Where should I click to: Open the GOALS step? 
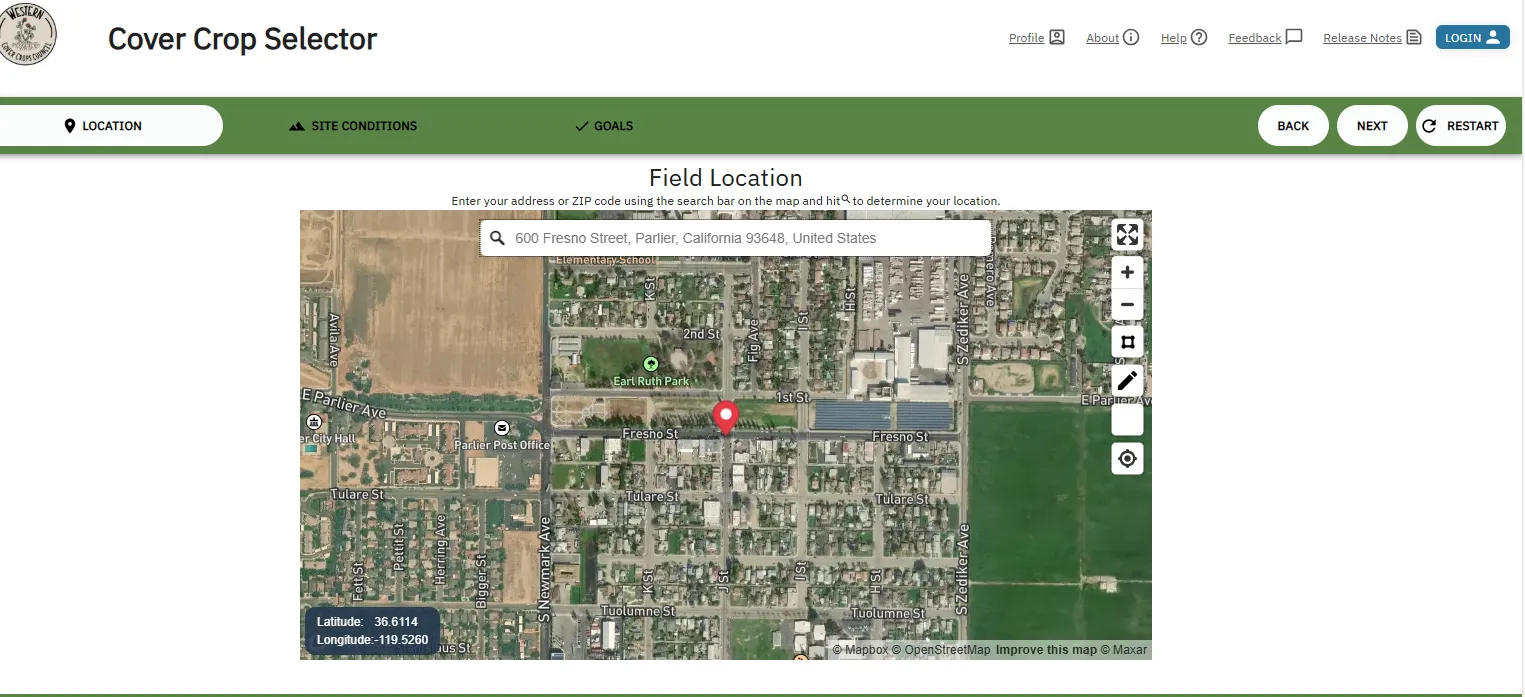click(x=604, y=125)
